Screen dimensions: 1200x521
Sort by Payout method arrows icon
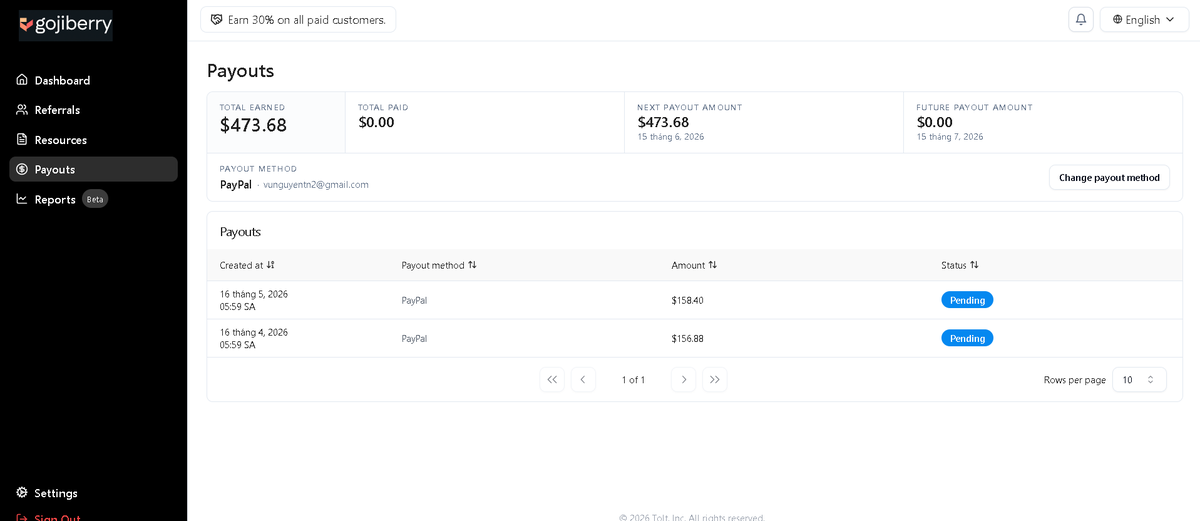tap(472, 265)
